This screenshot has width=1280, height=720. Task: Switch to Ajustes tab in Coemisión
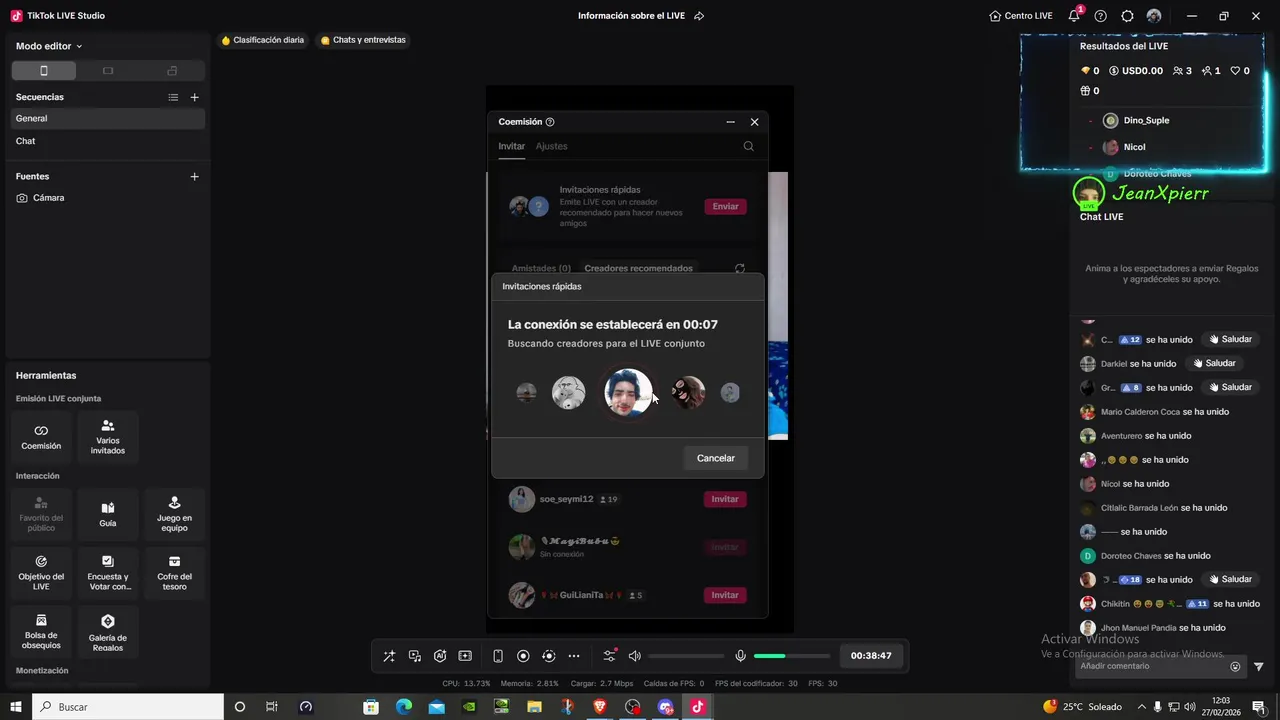click(551, 146)
